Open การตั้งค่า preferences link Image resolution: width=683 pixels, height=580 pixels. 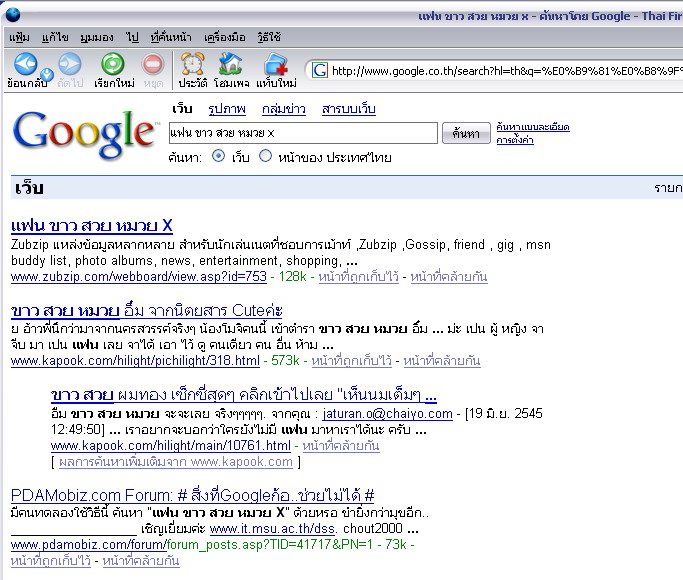515,140
